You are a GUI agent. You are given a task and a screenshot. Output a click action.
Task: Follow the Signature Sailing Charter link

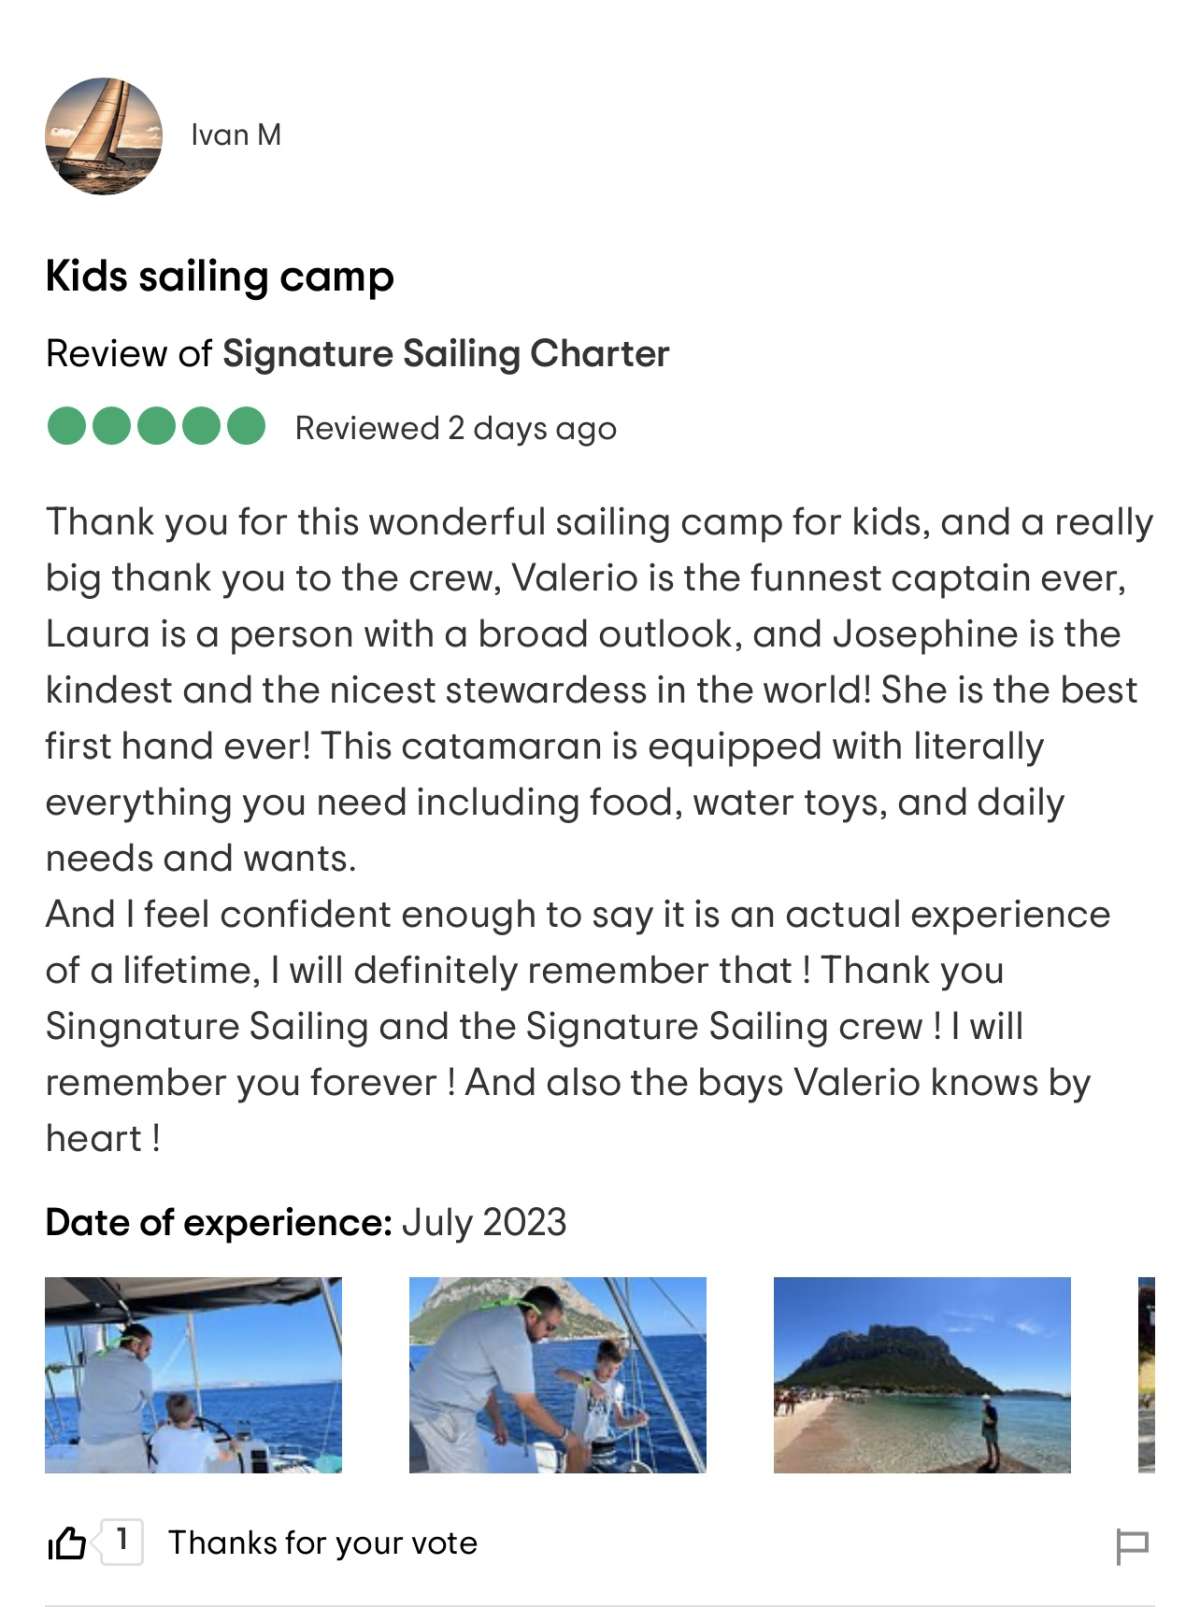click(x=445, y=354)
